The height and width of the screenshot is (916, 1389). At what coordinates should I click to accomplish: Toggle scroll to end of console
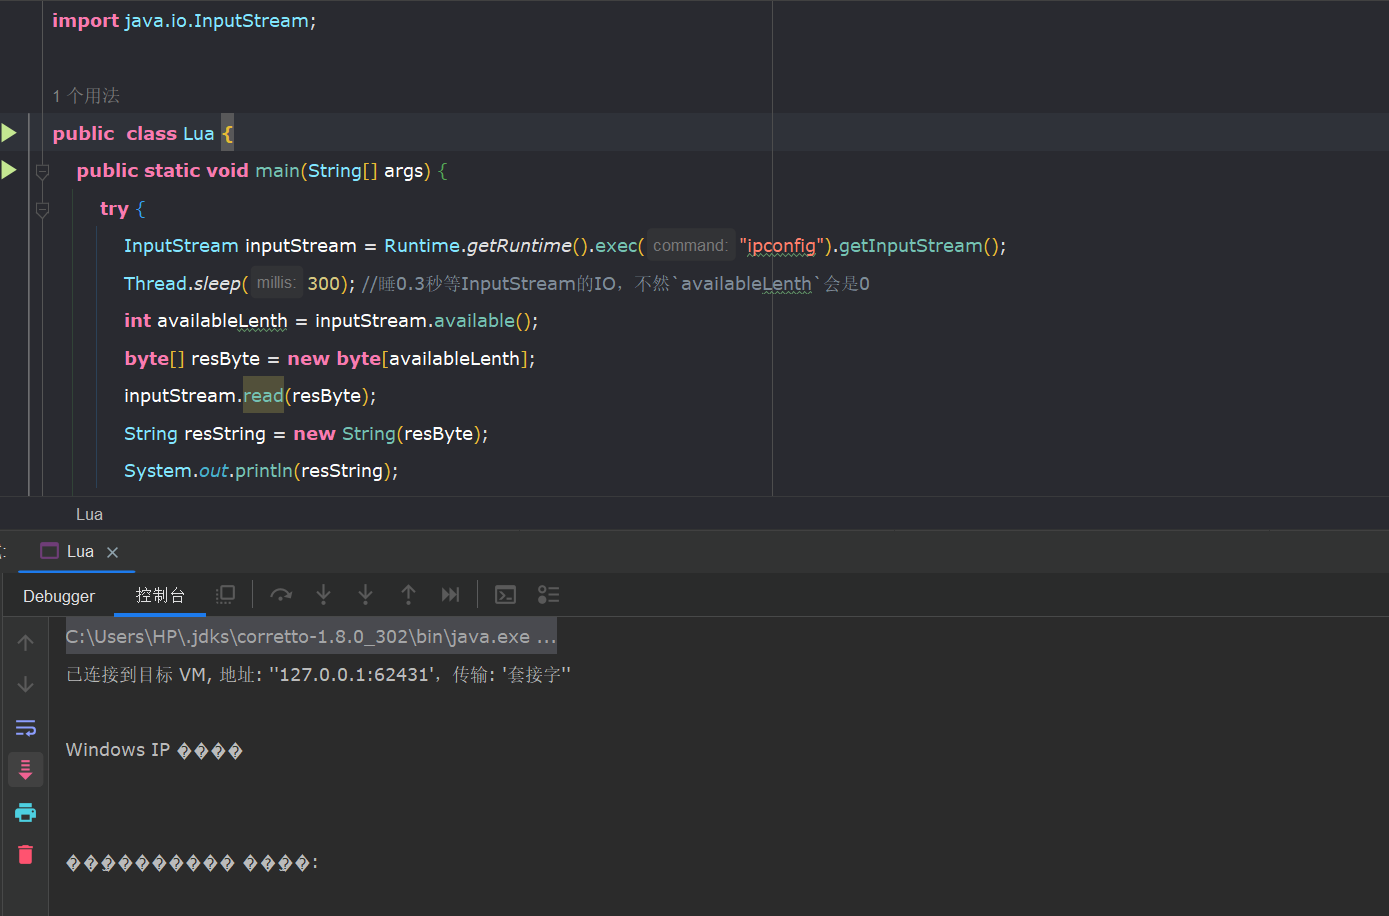coord(26,770)
